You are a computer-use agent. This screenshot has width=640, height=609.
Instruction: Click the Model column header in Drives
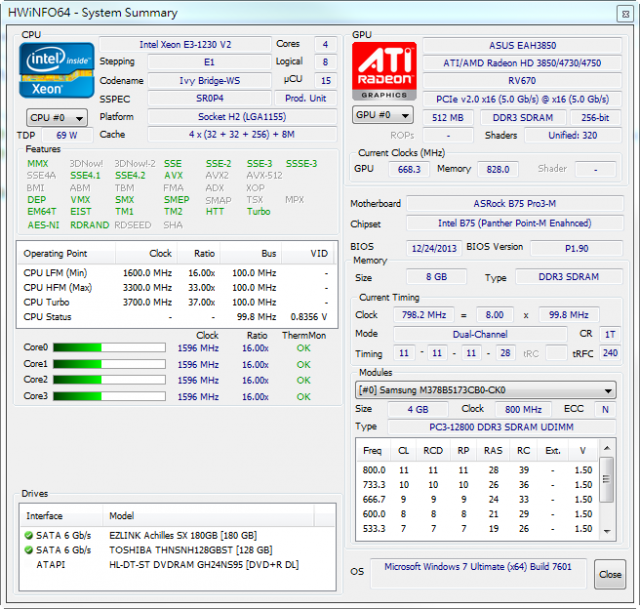coord(208,516)
